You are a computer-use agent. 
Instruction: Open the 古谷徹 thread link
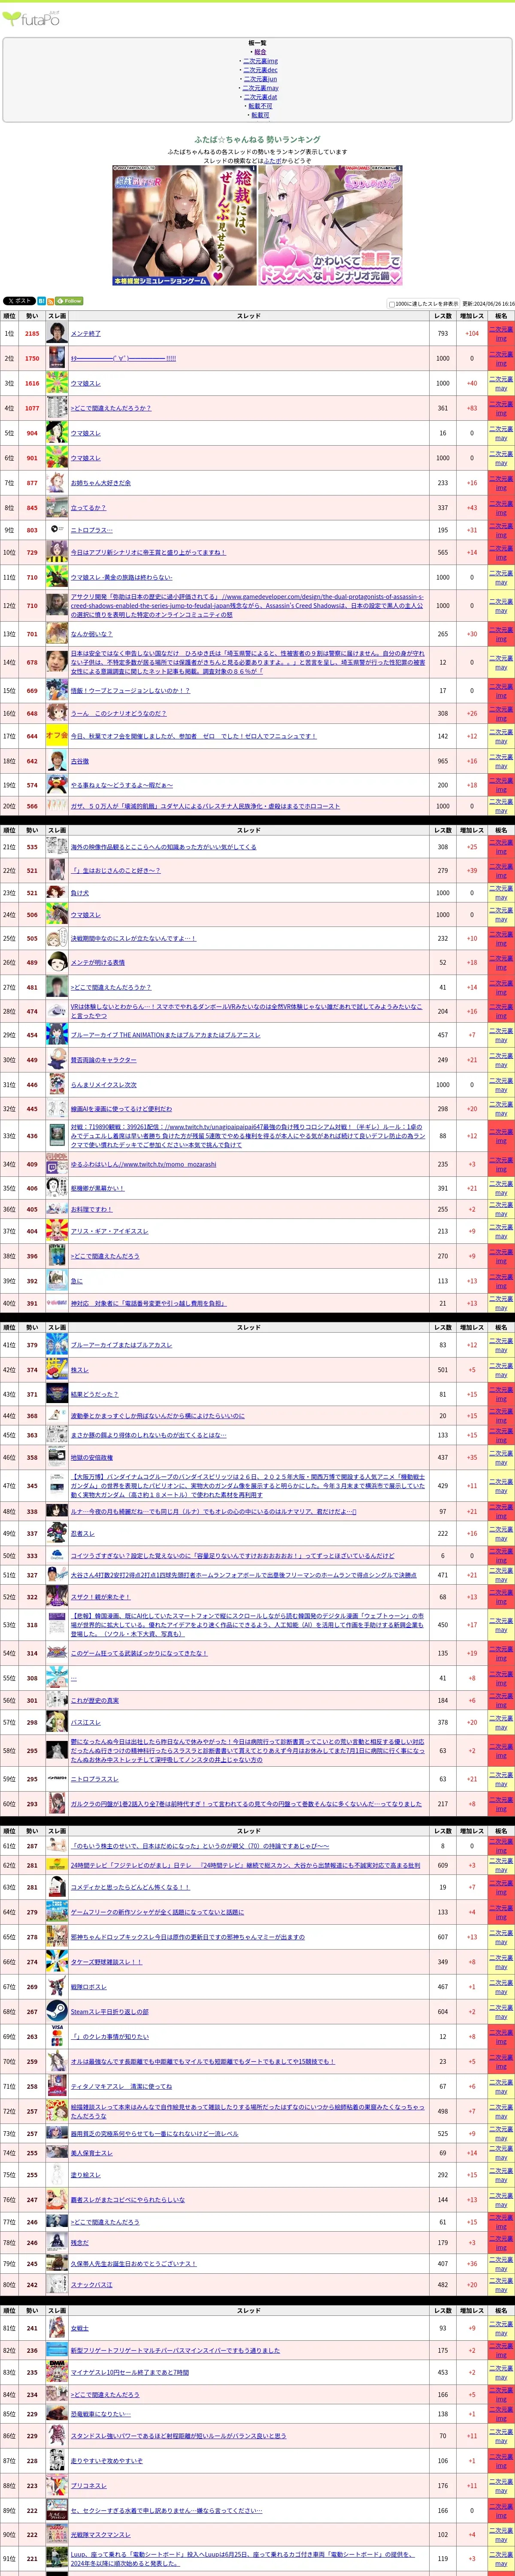(x=80, y=761)
